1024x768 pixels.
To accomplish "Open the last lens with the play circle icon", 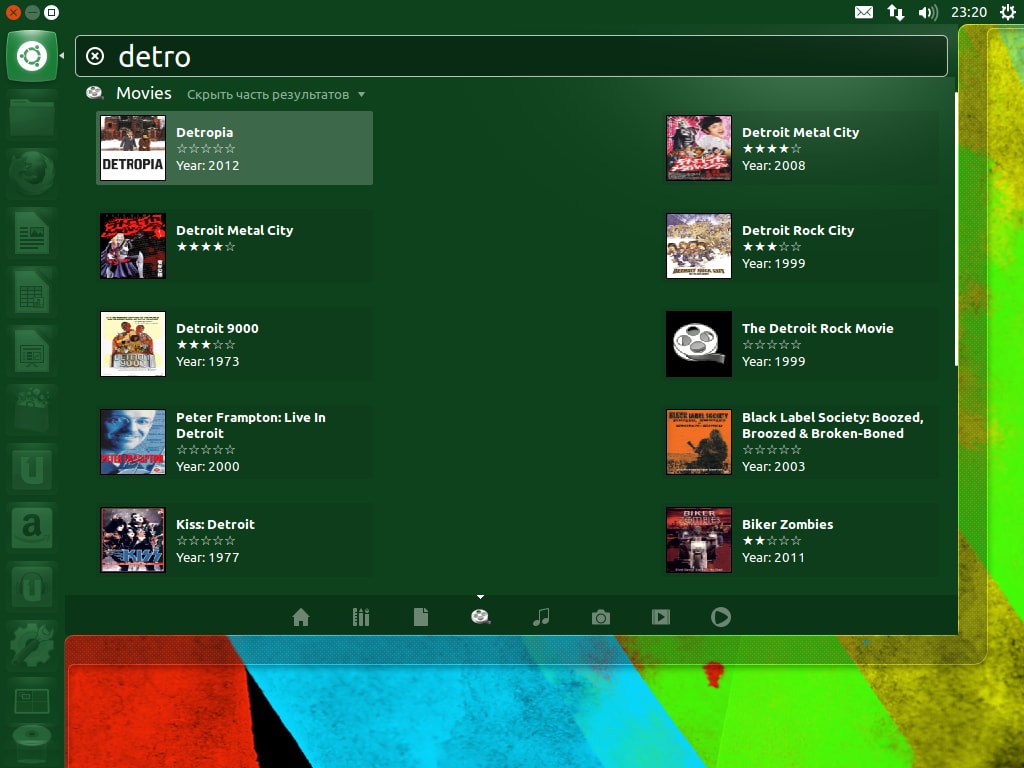I will point(721,616).
